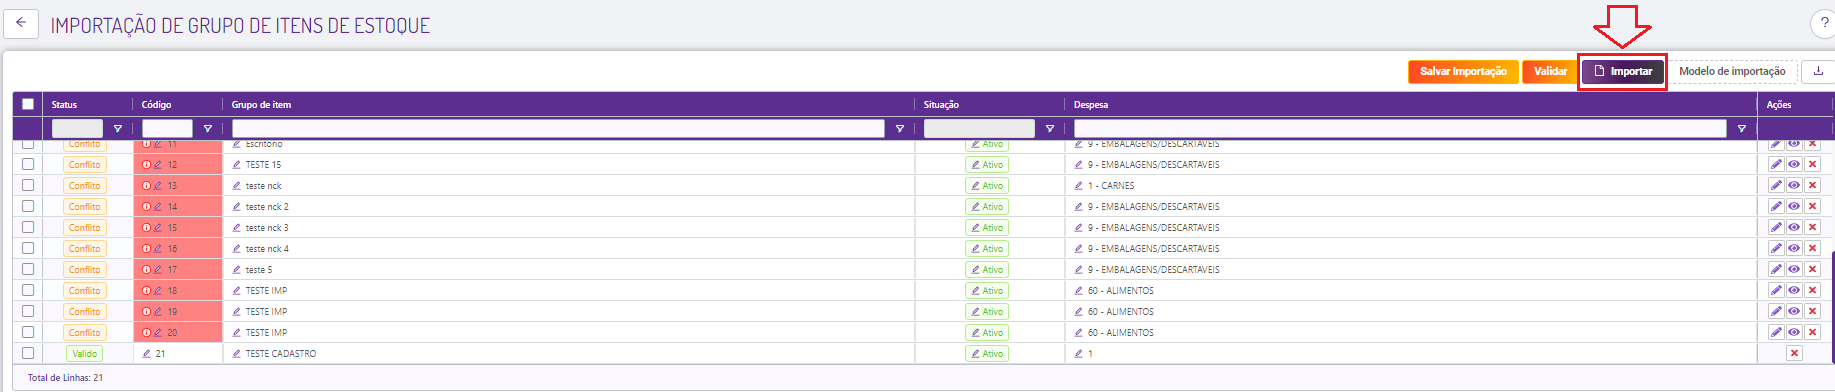Edit code 21 using the cell pencil icon

pos(147,354)
